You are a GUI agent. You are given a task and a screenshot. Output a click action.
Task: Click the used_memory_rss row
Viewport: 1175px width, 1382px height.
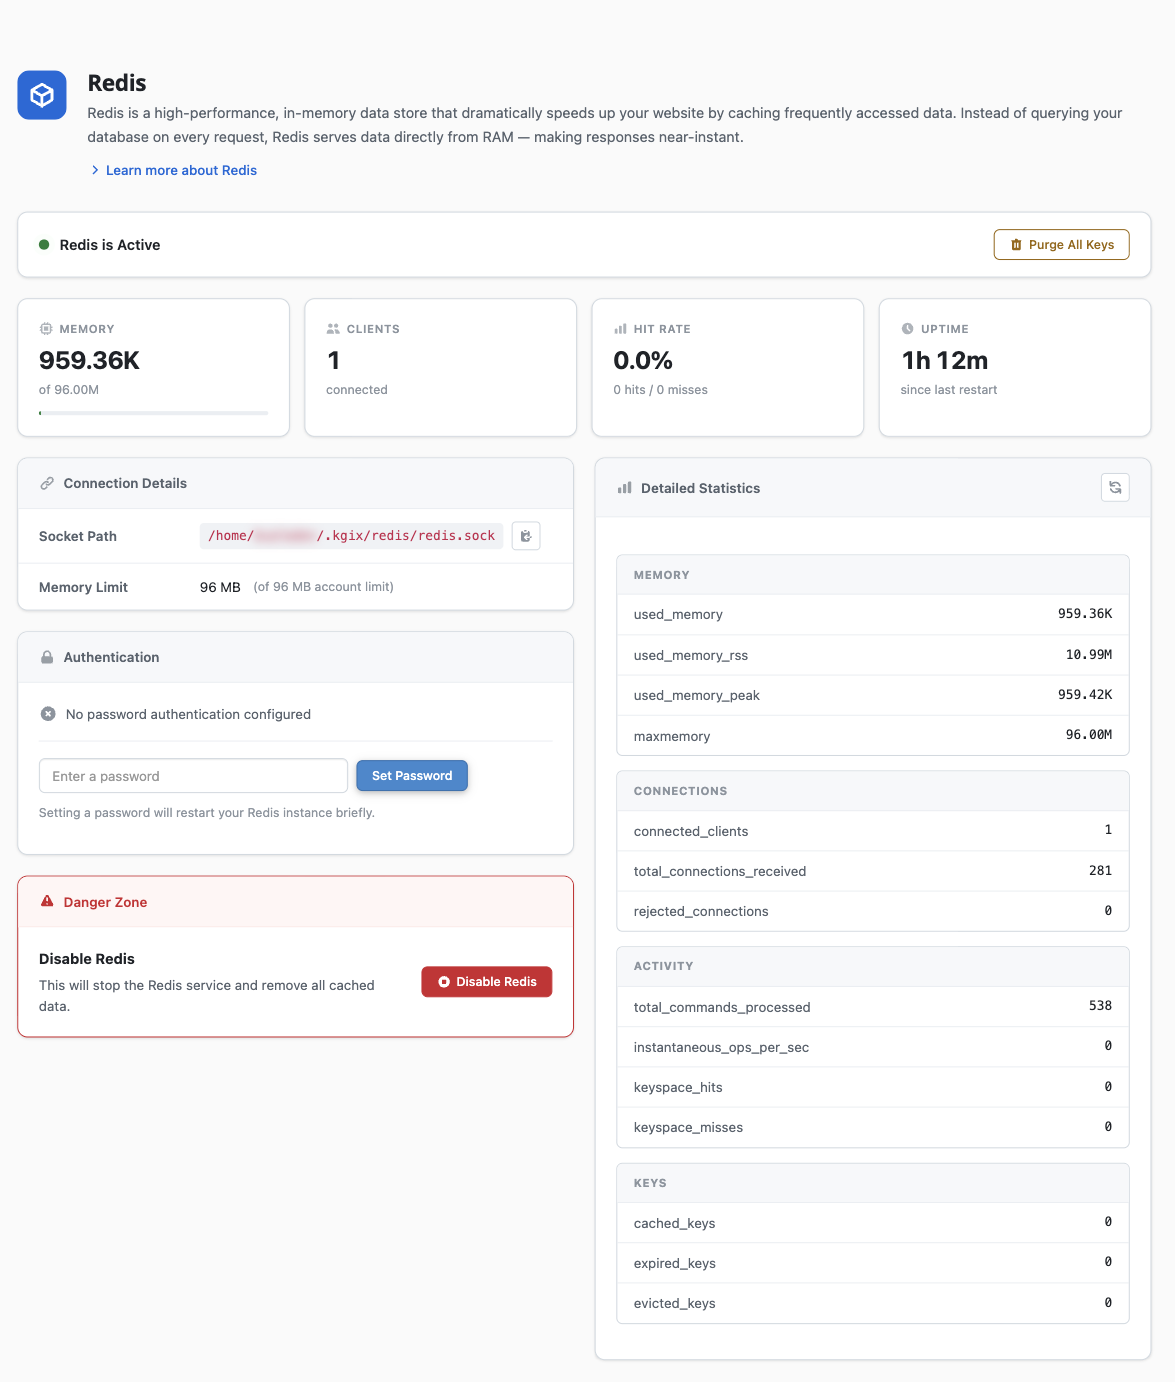point(873,655)
